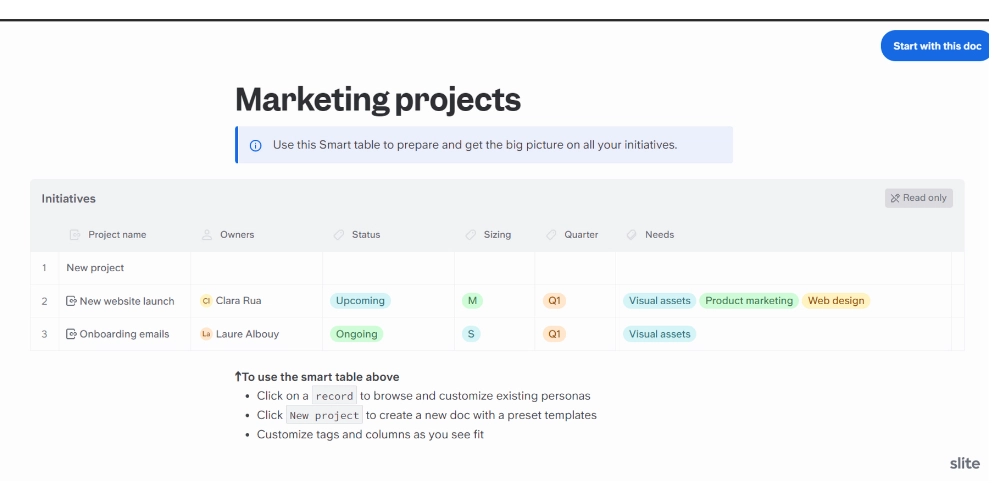Viewport: 1000px width, 500px height.
Task: Click the Sizing column tag icon
Action: pos(471,235)
